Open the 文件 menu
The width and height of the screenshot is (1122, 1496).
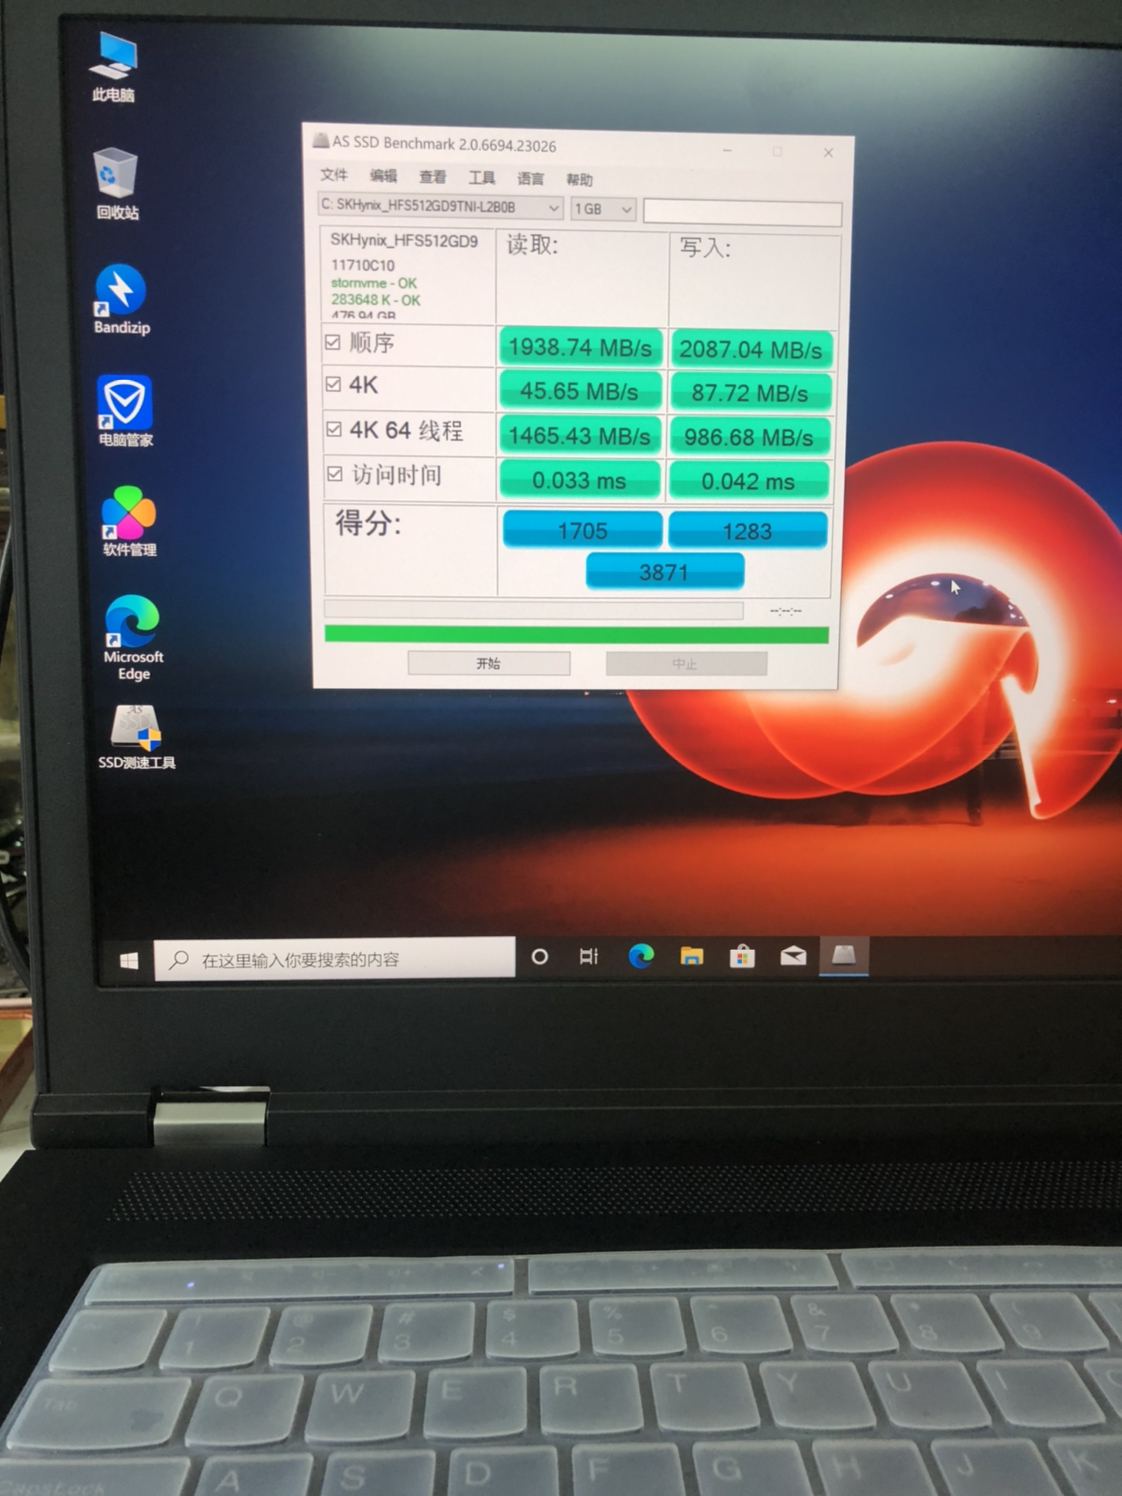coord(334,175)
